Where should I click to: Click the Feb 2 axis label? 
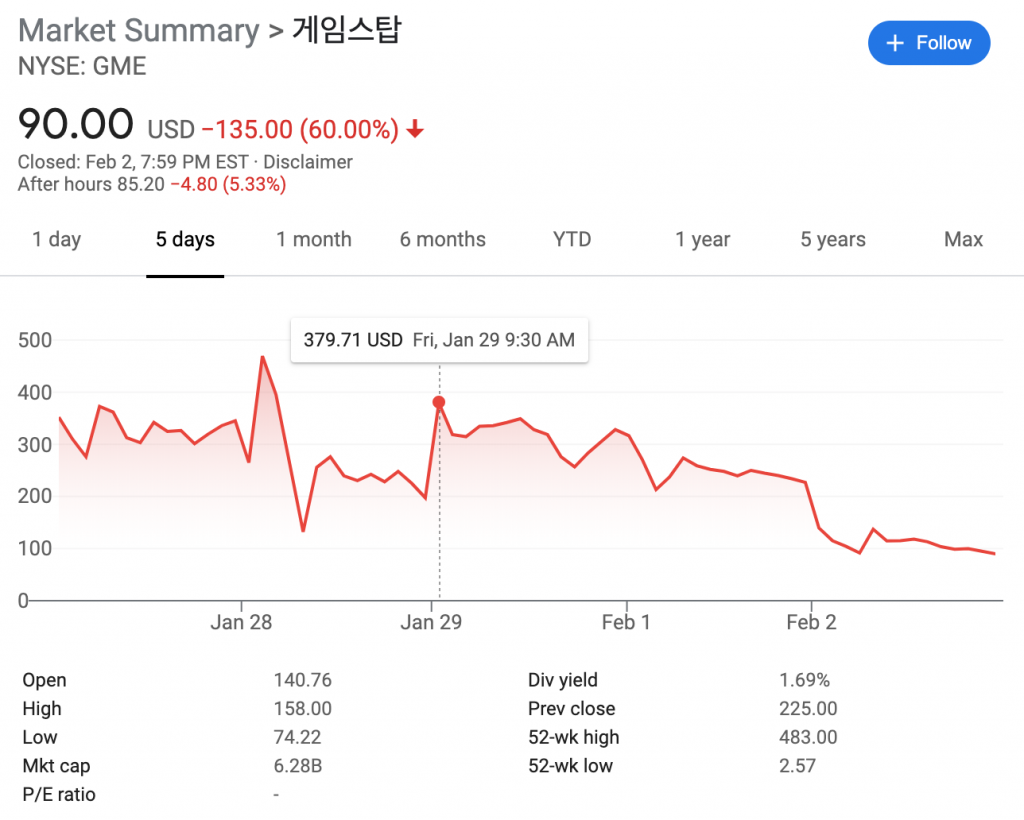point(811,622)
